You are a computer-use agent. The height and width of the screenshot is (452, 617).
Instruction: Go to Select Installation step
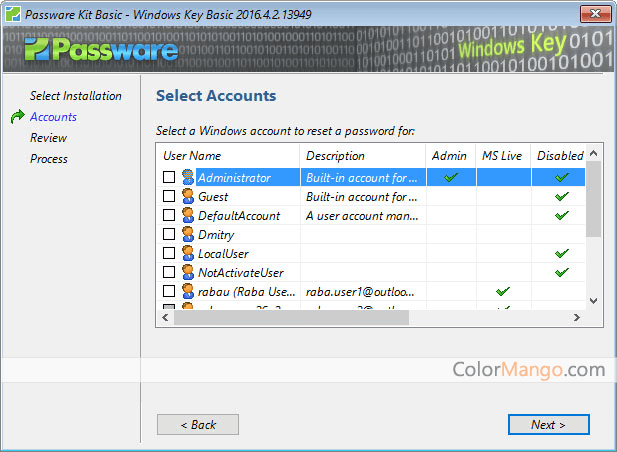tap(76, 96)
